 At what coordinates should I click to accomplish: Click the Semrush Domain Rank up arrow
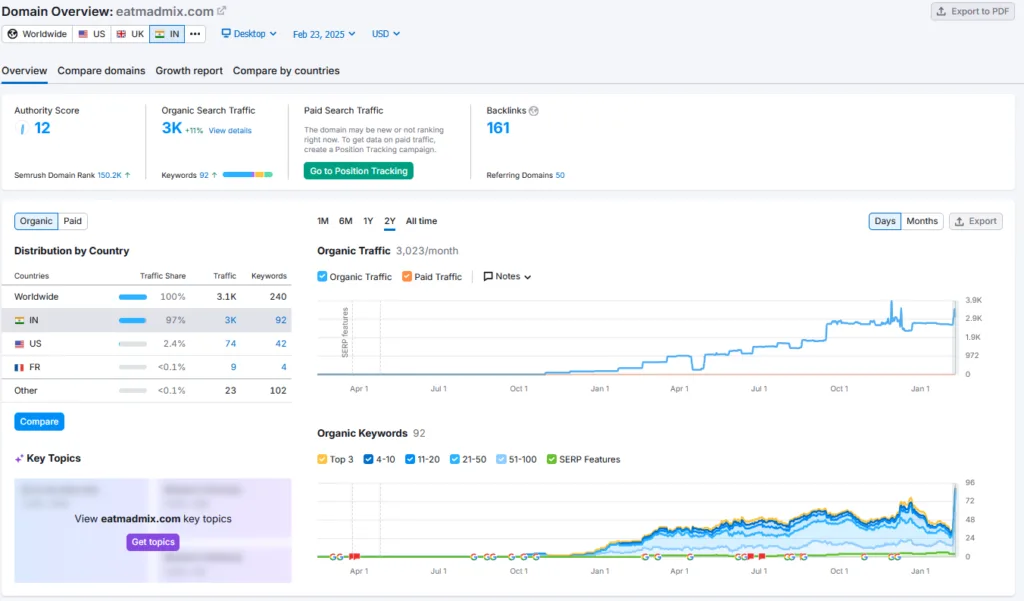(x=127, y=175)
